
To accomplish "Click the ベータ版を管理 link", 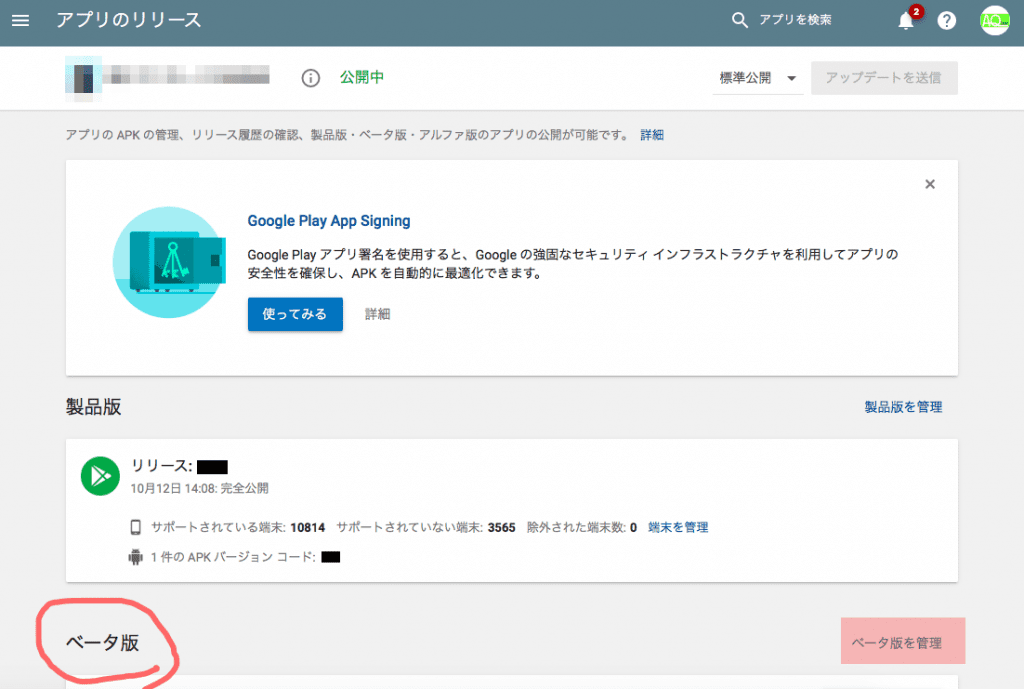I will [896, 643].
